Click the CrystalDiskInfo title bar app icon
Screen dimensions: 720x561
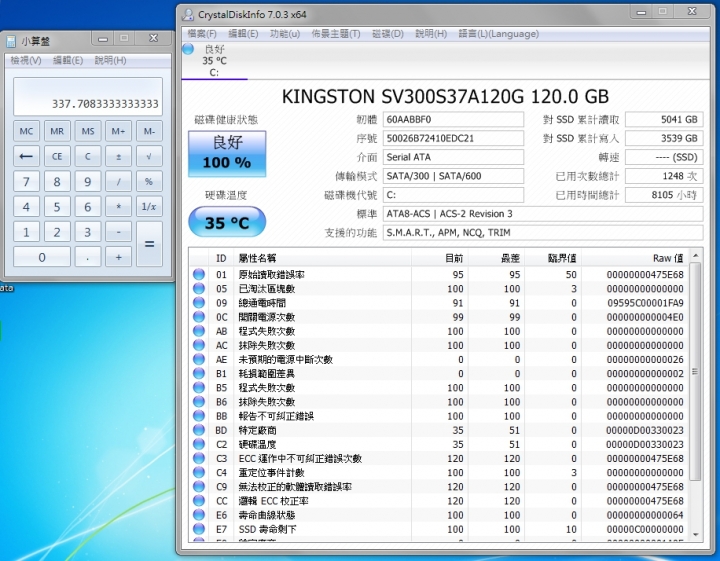point(188,15)
